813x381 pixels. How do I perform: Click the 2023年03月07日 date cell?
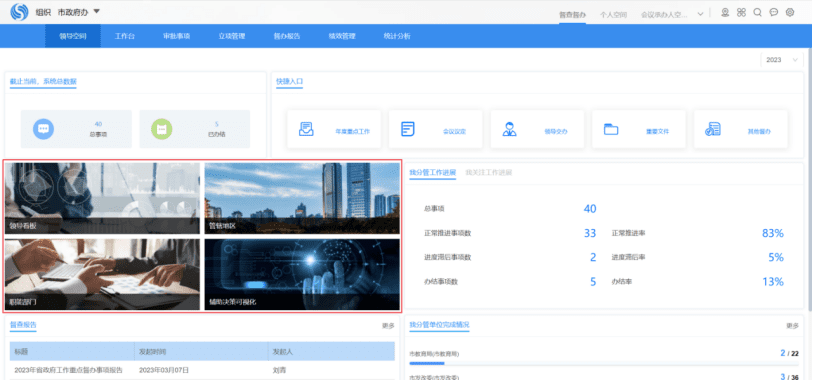coord(164,370)
